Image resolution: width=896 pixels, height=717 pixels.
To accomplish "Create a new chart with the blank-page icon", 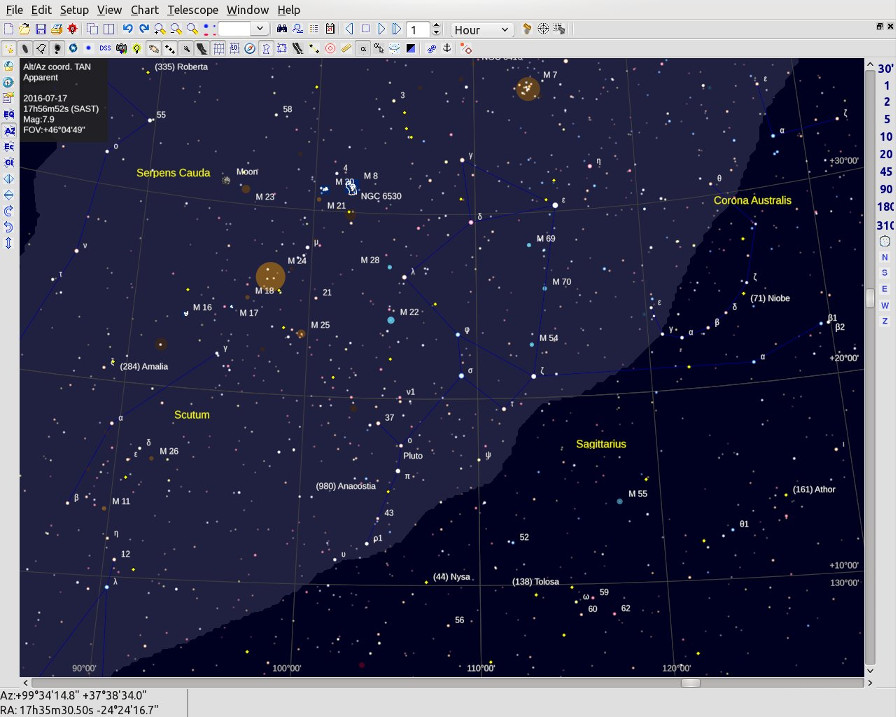I will point(9,29).
